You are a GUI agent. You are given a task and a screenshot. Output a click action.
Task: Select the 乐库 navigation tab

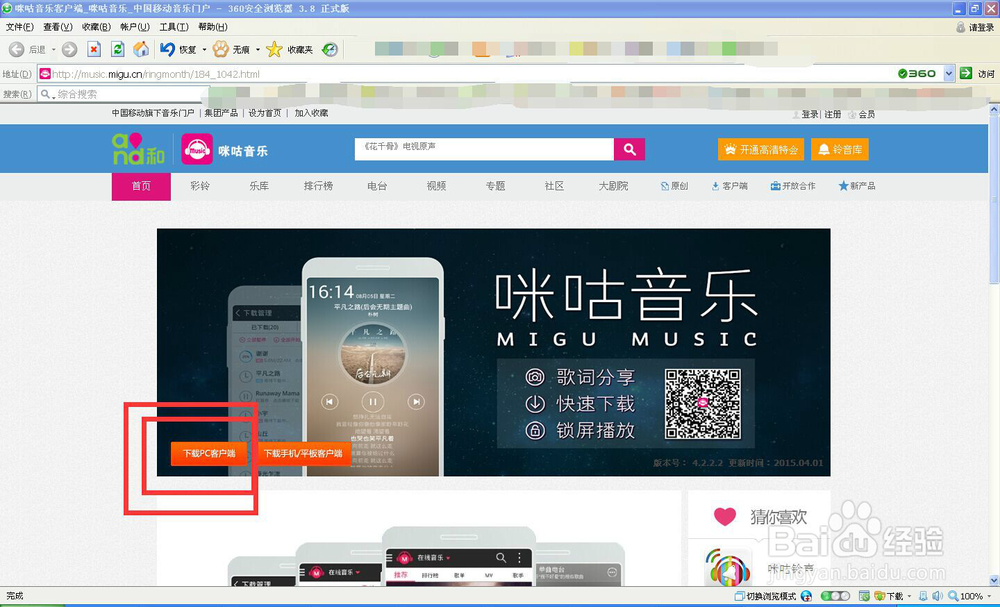[259, 186]
